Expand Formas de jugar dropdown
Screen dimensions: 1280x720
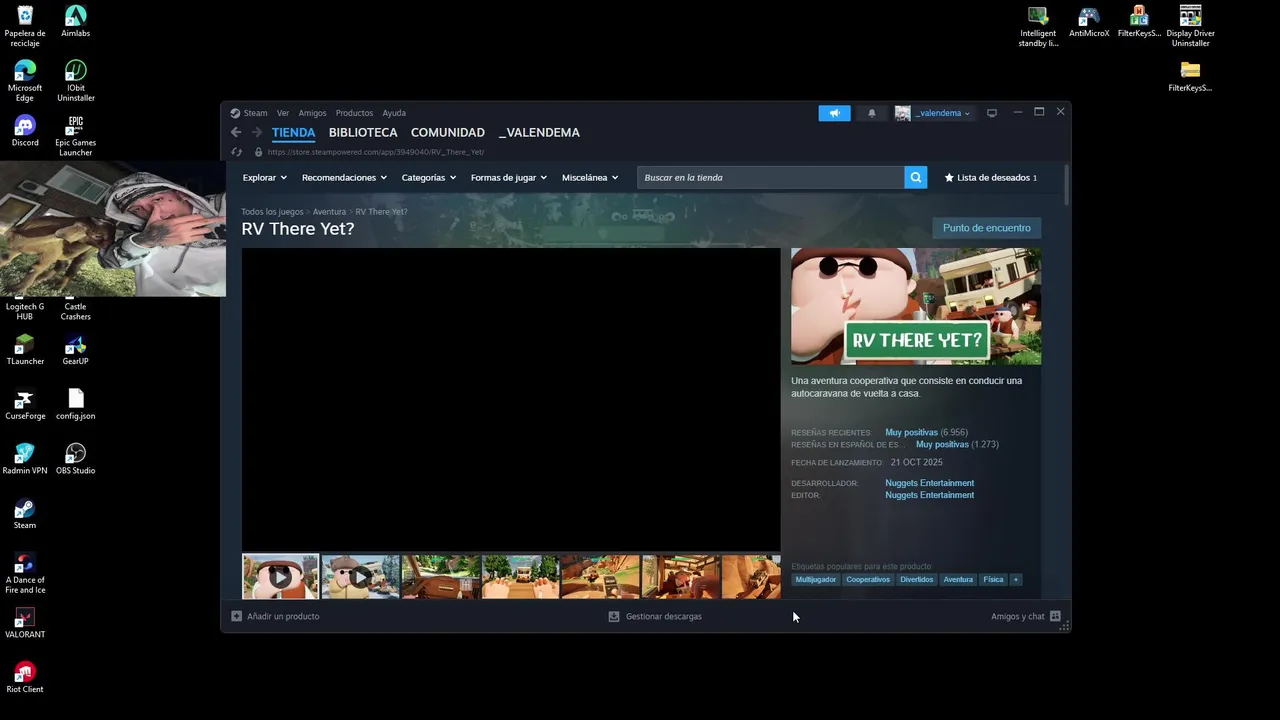click(x=509, y=177)
